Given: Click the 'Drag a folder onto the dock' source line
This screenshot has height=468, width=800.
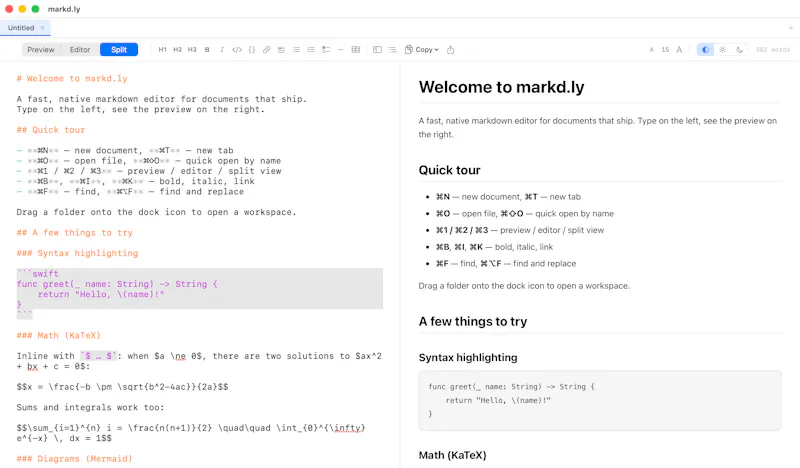Looking at the screenshot, I should [156, 212].
